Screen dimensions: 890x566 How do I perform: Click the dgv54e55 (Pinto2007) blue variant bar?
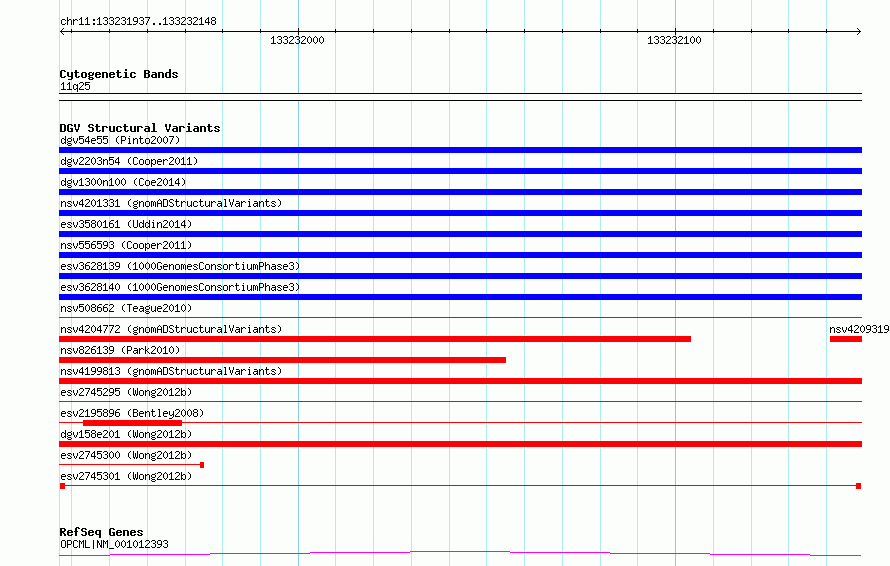(x=460, y=150)
